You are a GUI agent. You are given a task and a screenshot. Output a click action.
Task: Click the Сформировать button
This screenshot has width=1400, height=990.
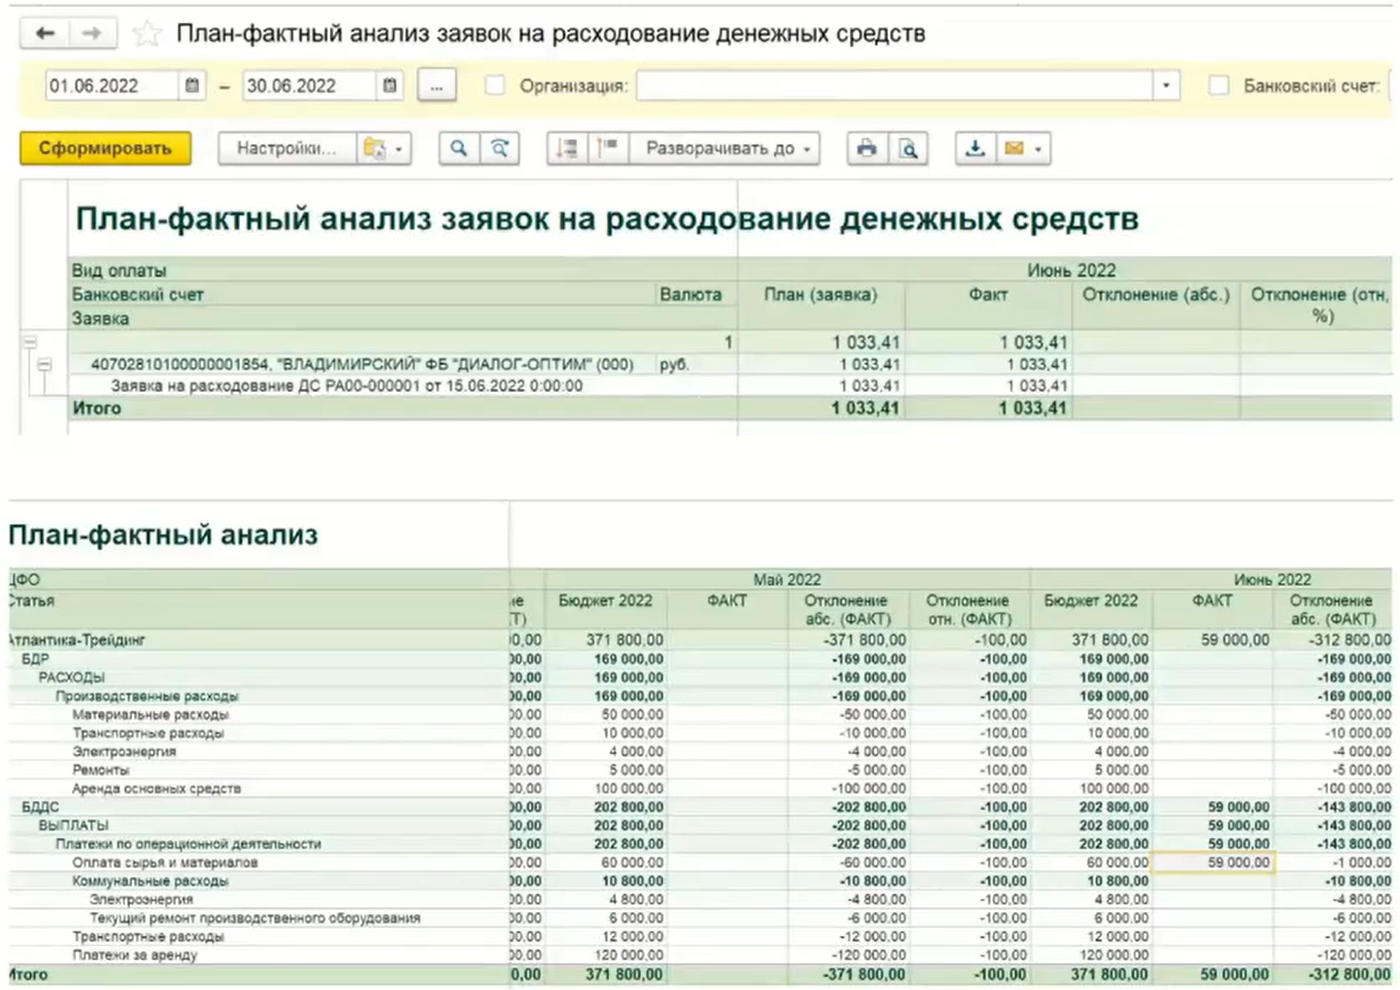coord(105,148)
